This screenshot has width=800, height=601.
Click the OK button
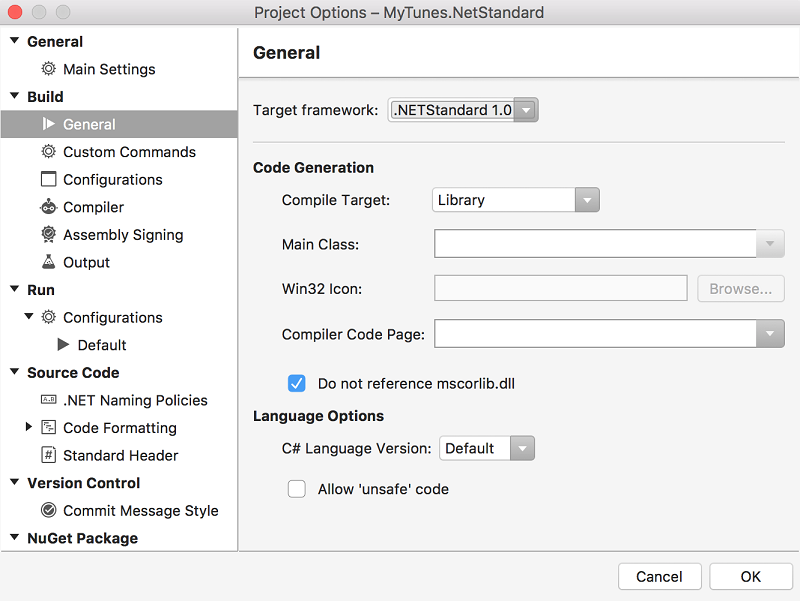tap(751, 577)
